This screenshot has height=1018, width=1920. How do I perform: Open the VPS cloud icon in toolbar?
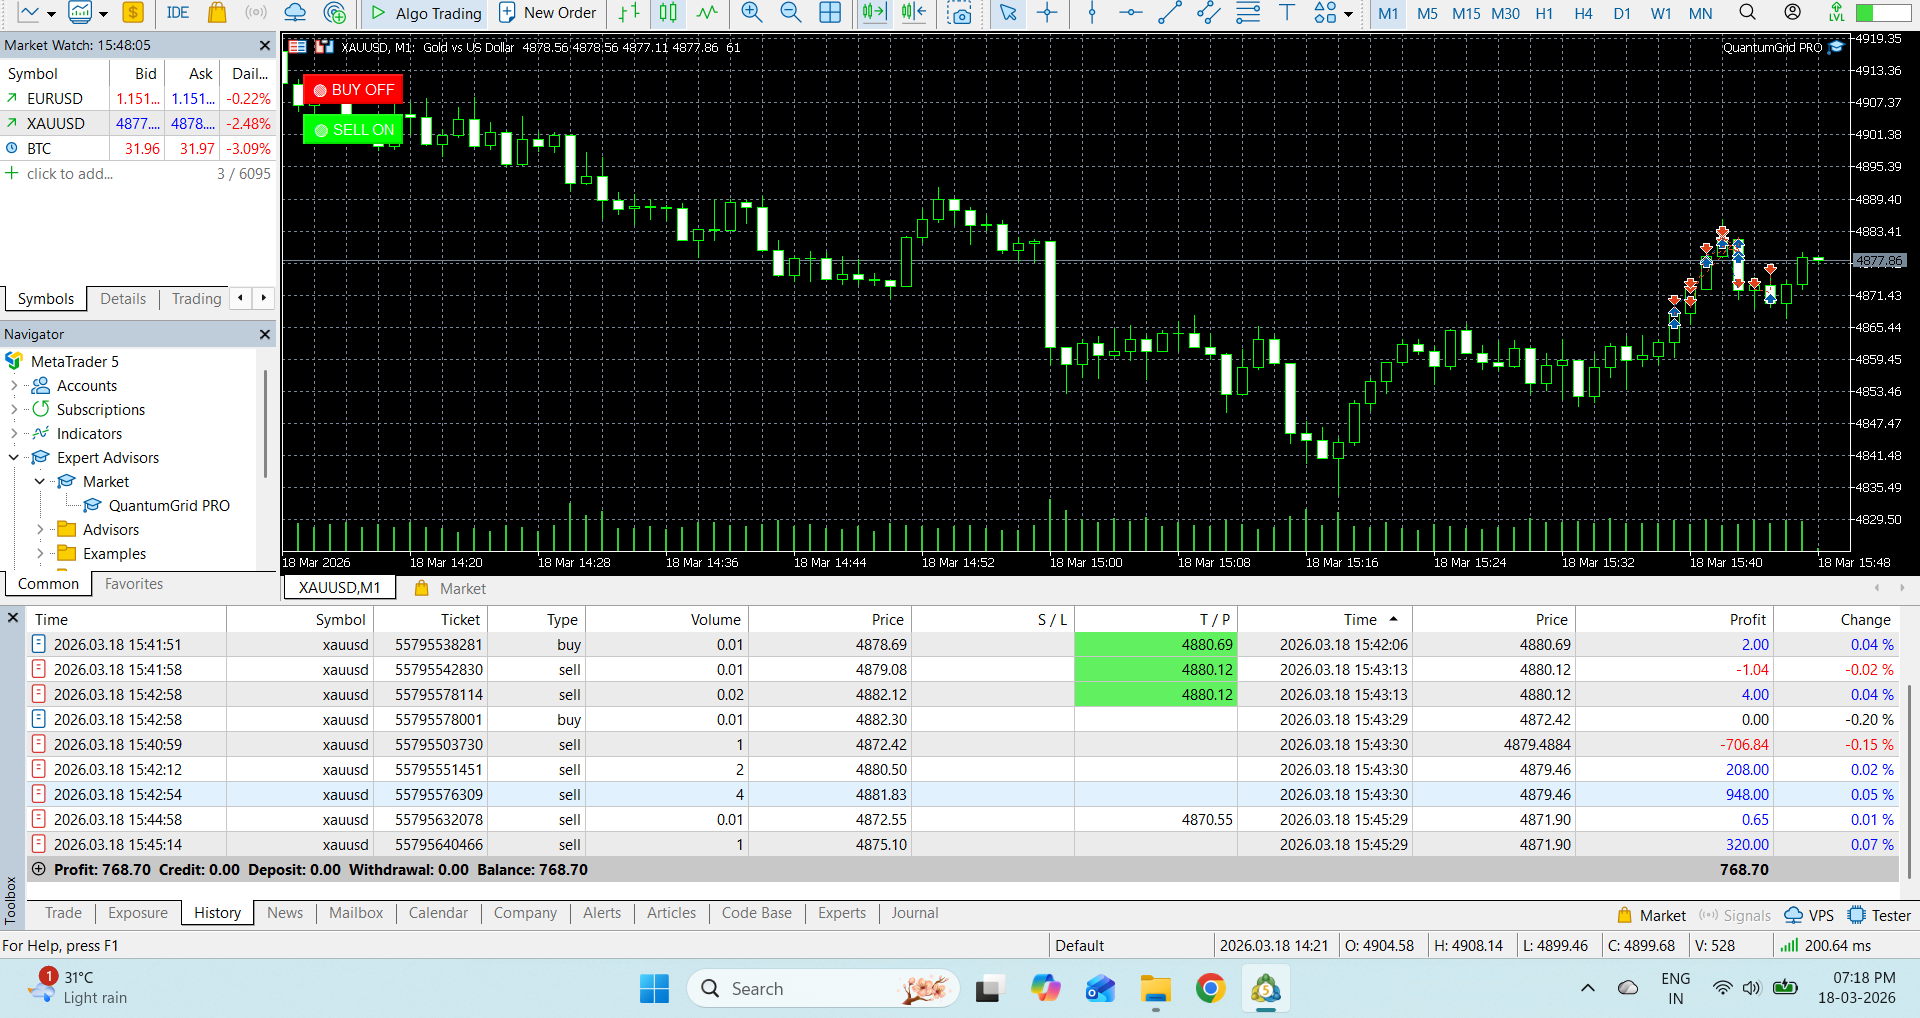coord(295,13)
